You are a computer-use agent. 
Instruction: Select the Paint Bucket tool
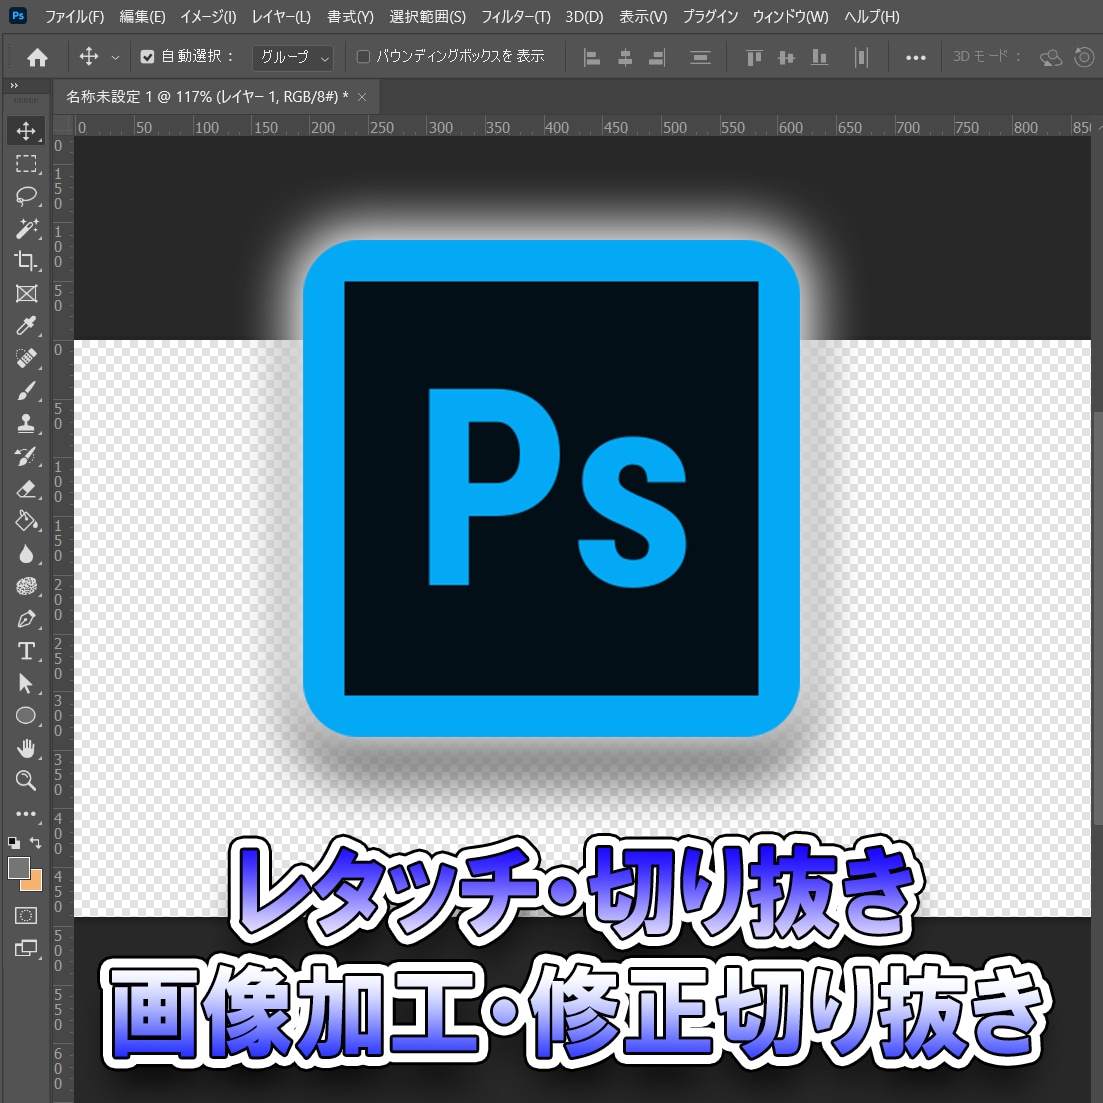[x=26, y=521]
